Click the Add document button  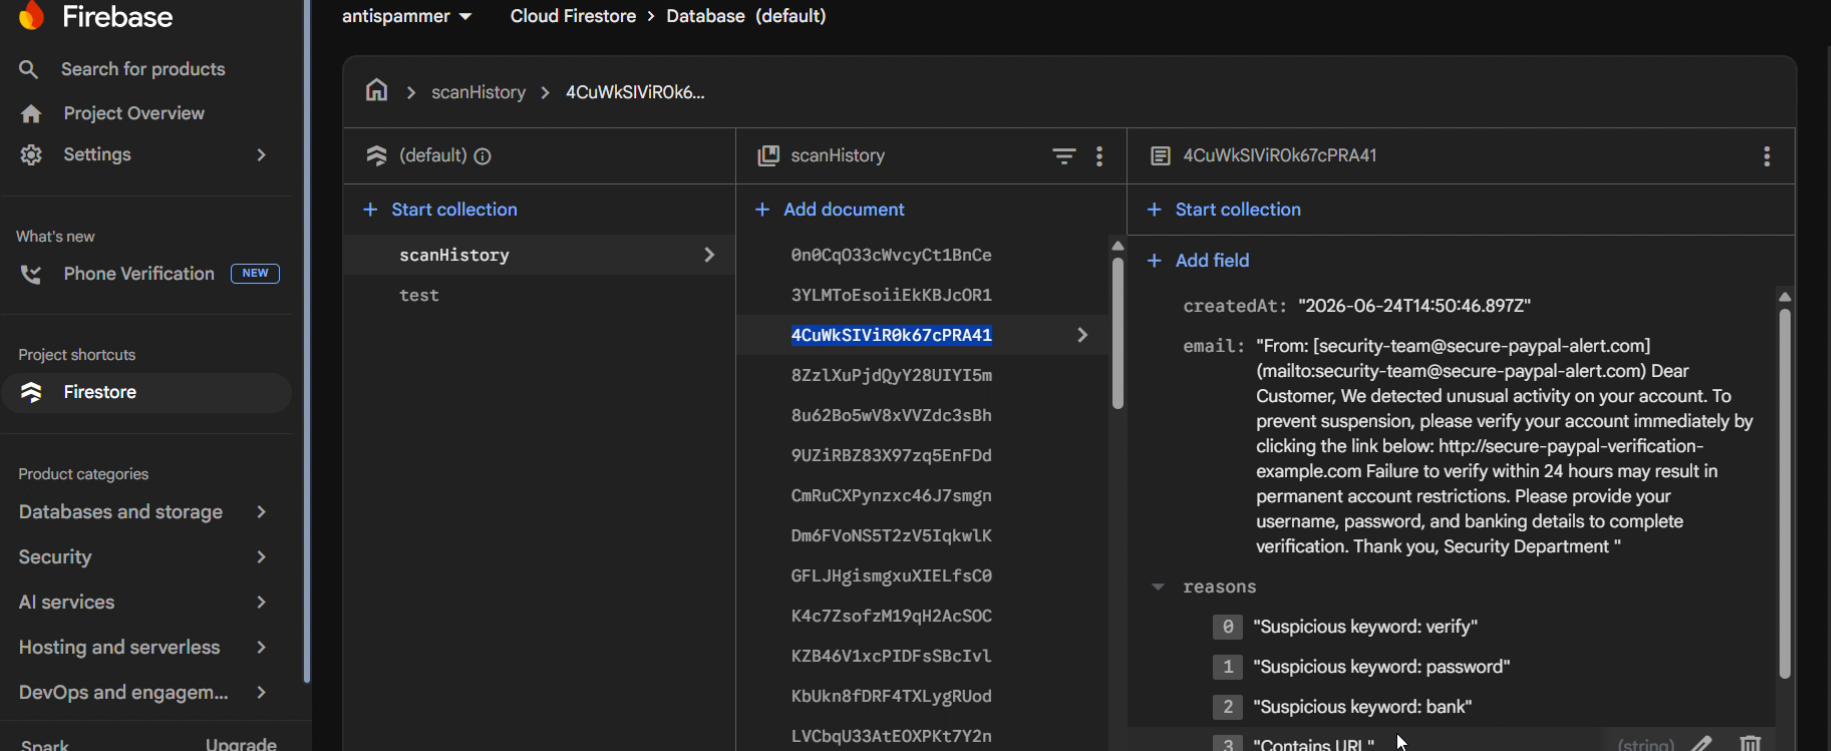(830, 209)
